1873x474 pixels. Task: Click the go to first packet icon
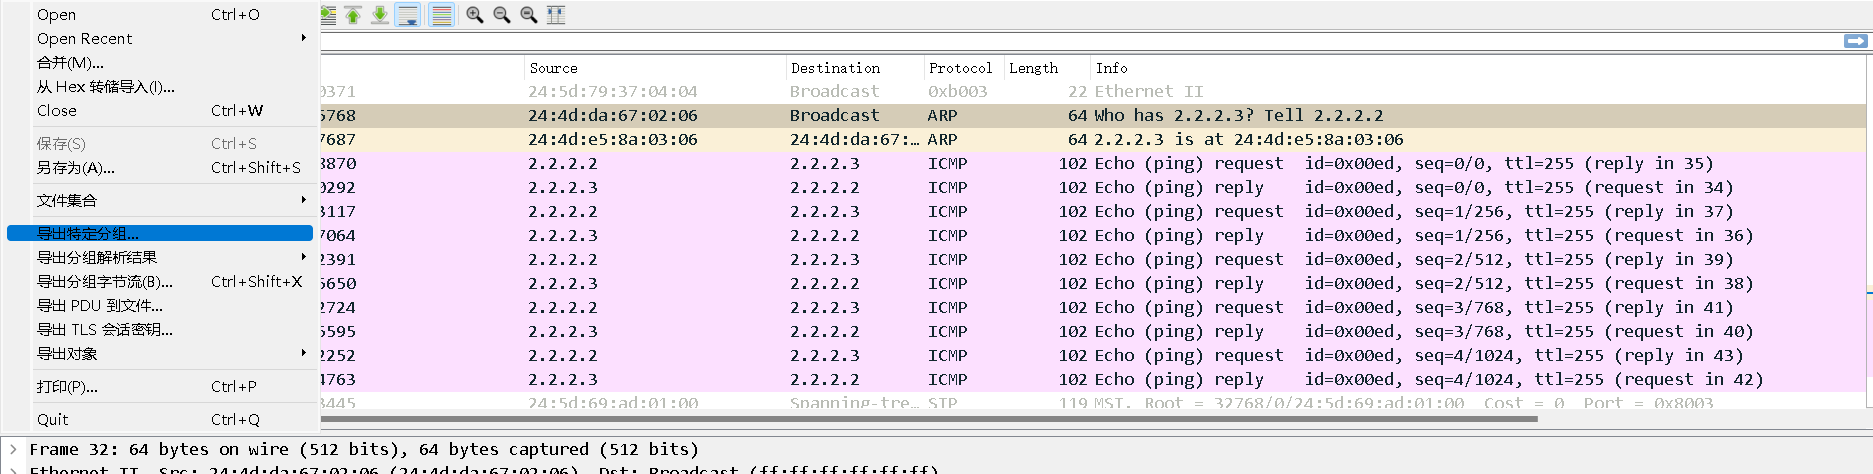tap(353, 15)
